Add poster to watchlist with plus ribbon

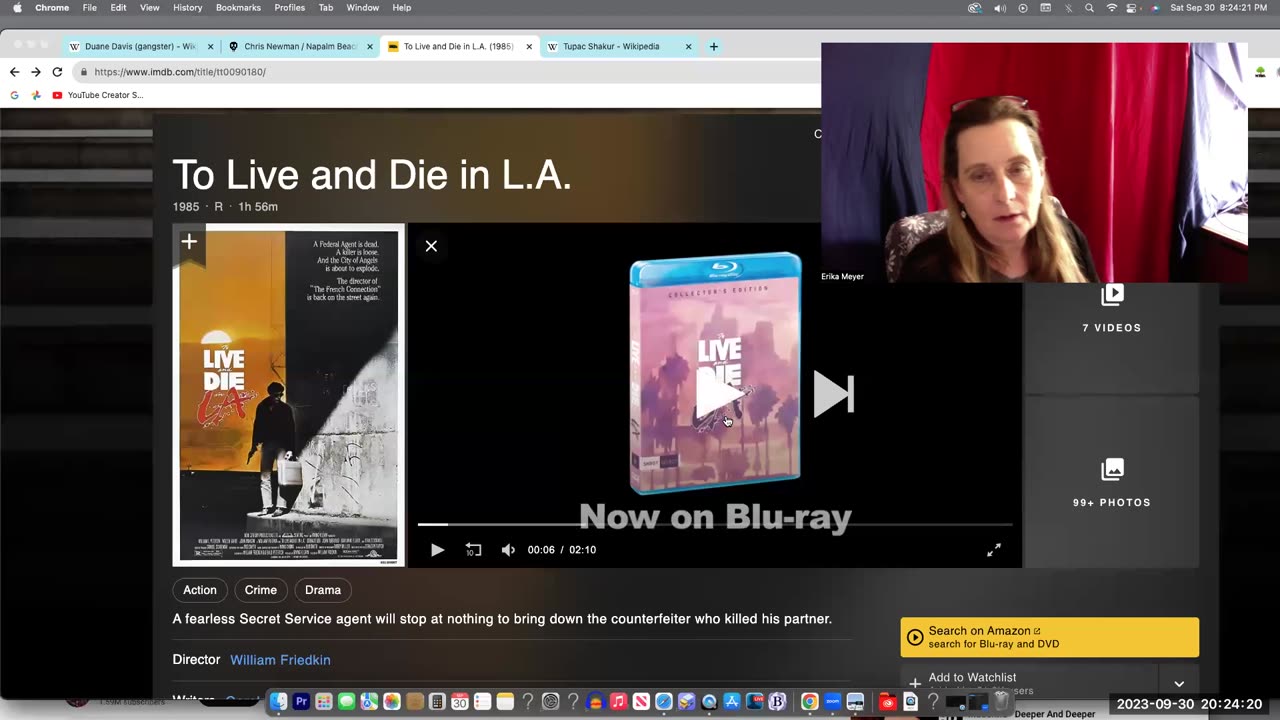point(189,241)
